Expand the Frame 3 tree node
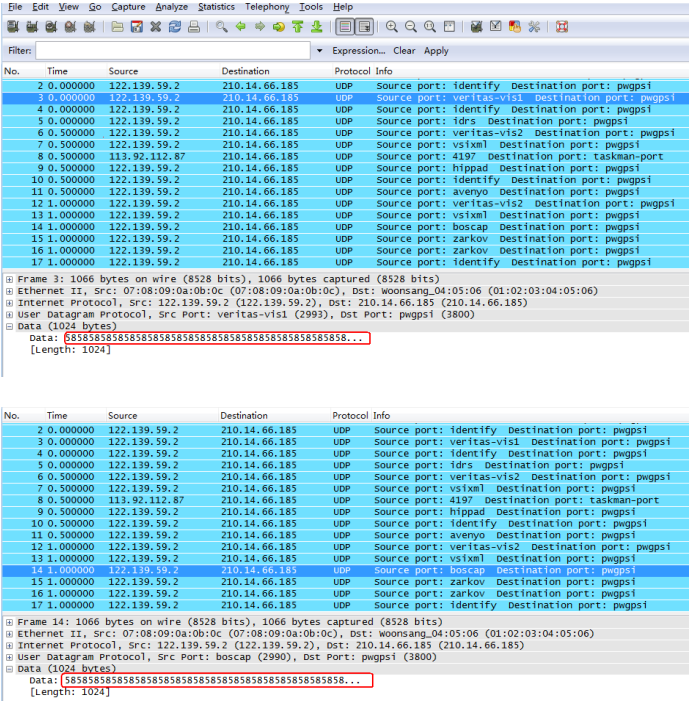The image size is (689, 701). pyautogui.click(x=9, y=279)
